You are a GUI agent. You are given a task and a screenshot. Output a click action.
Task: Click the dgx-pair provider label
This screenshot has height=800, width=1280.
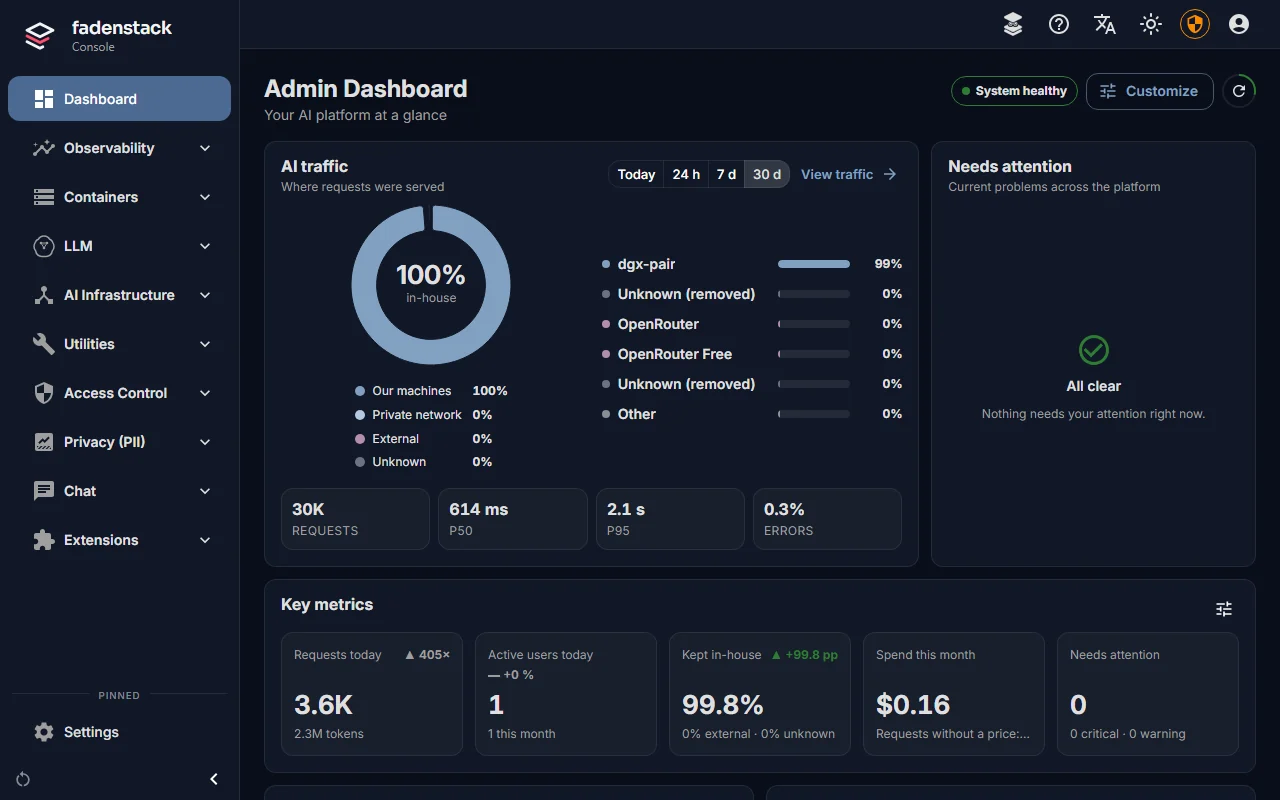point(646,264)
